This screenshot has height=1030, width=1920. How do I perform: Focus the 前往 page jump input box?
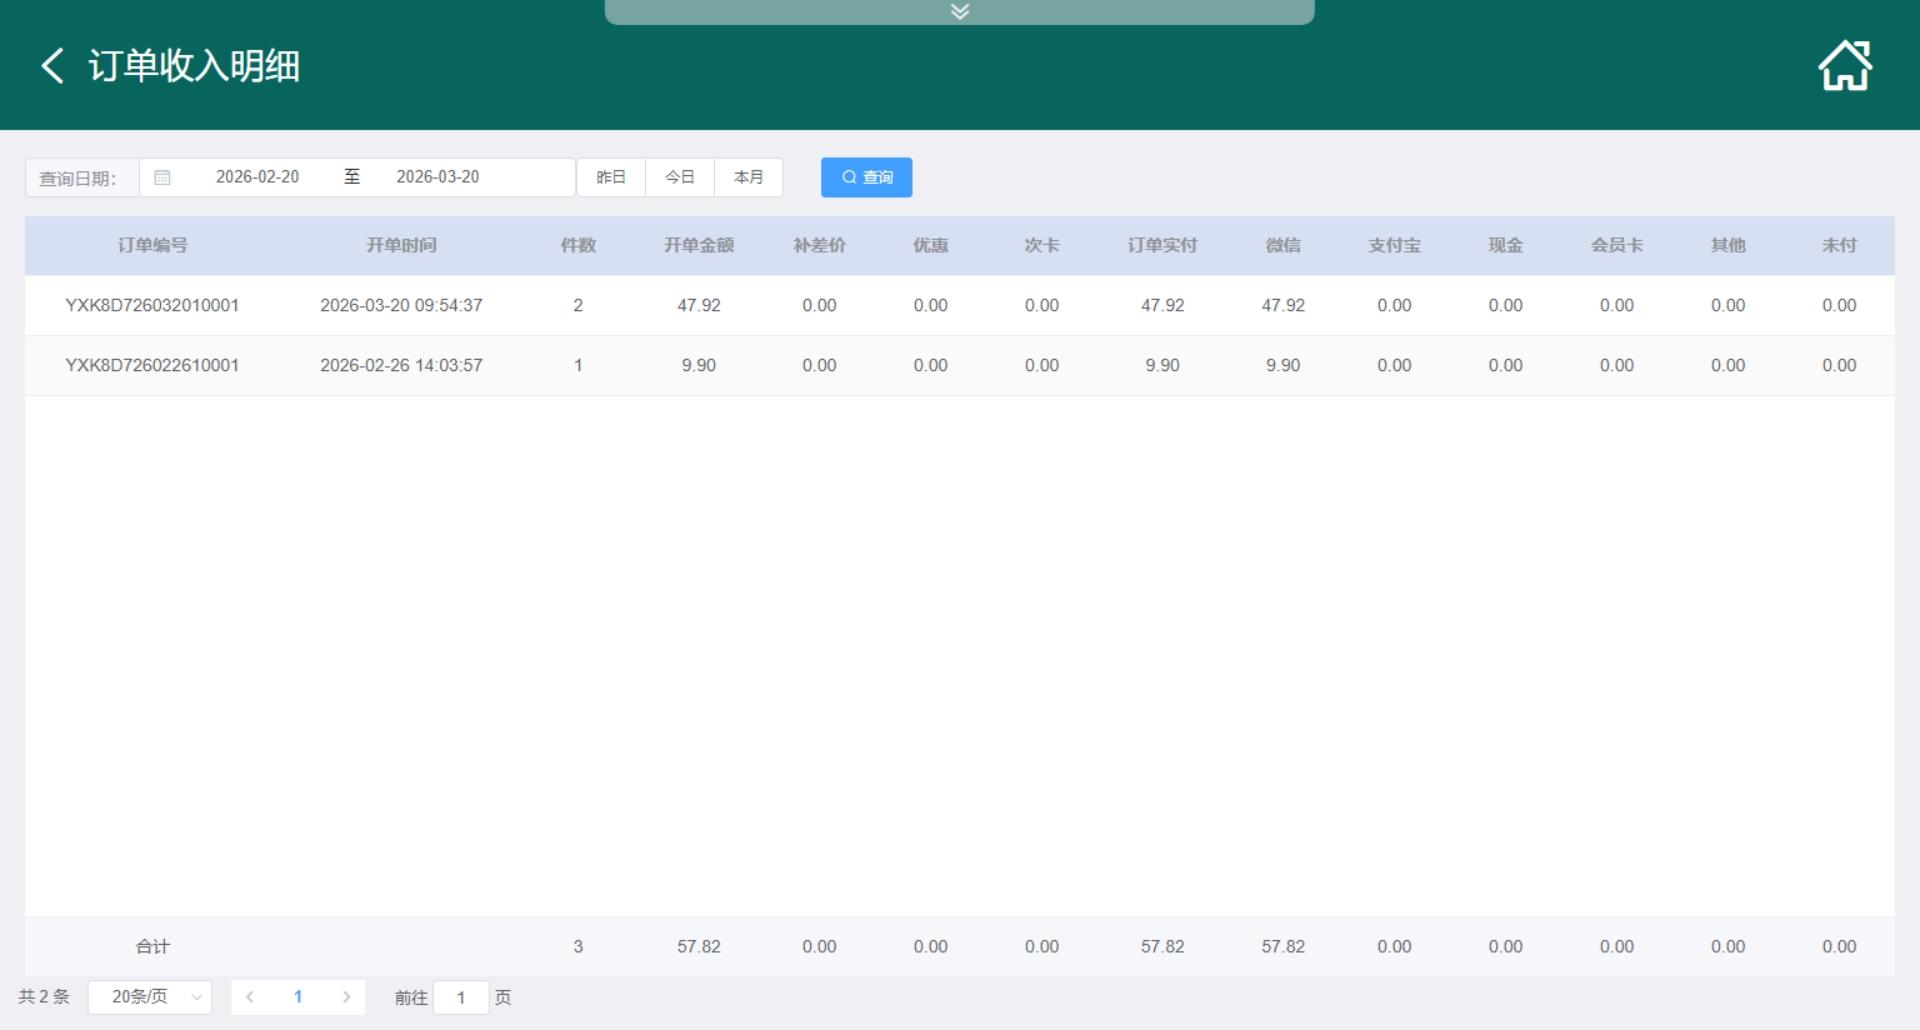click(461, 997)
